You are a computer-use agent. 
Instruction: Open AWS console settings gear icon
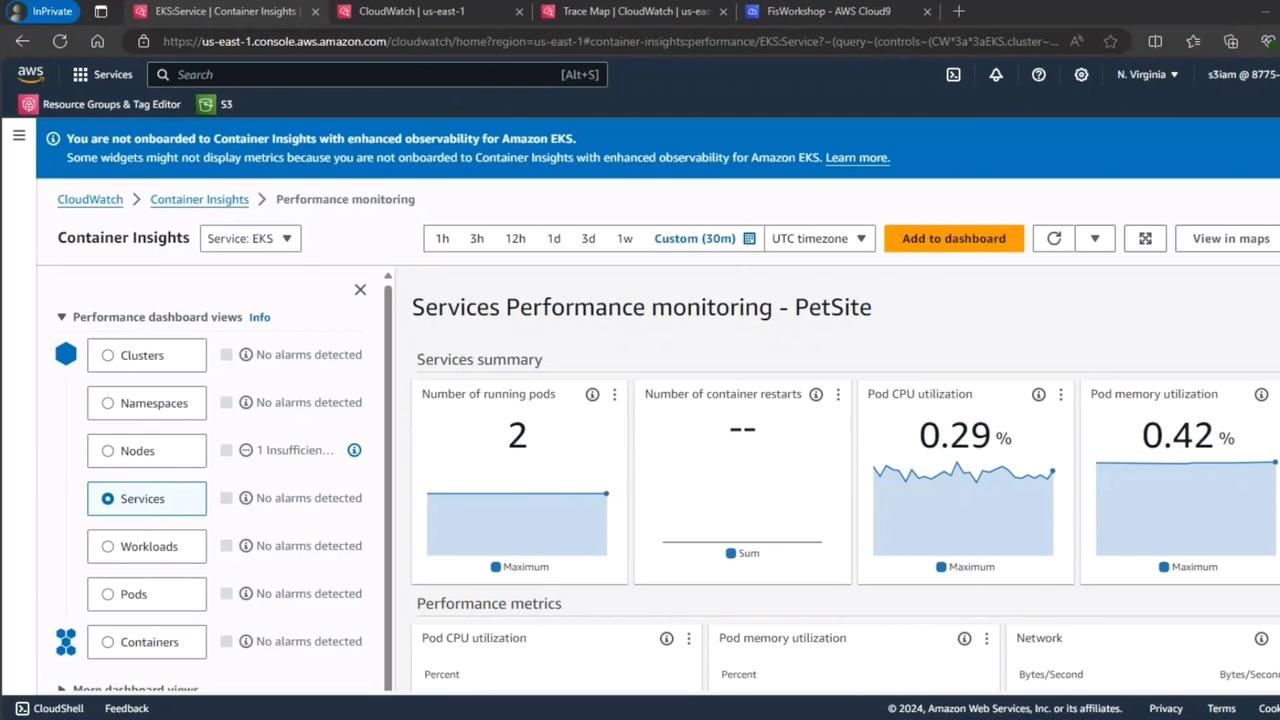(1081, 75)
